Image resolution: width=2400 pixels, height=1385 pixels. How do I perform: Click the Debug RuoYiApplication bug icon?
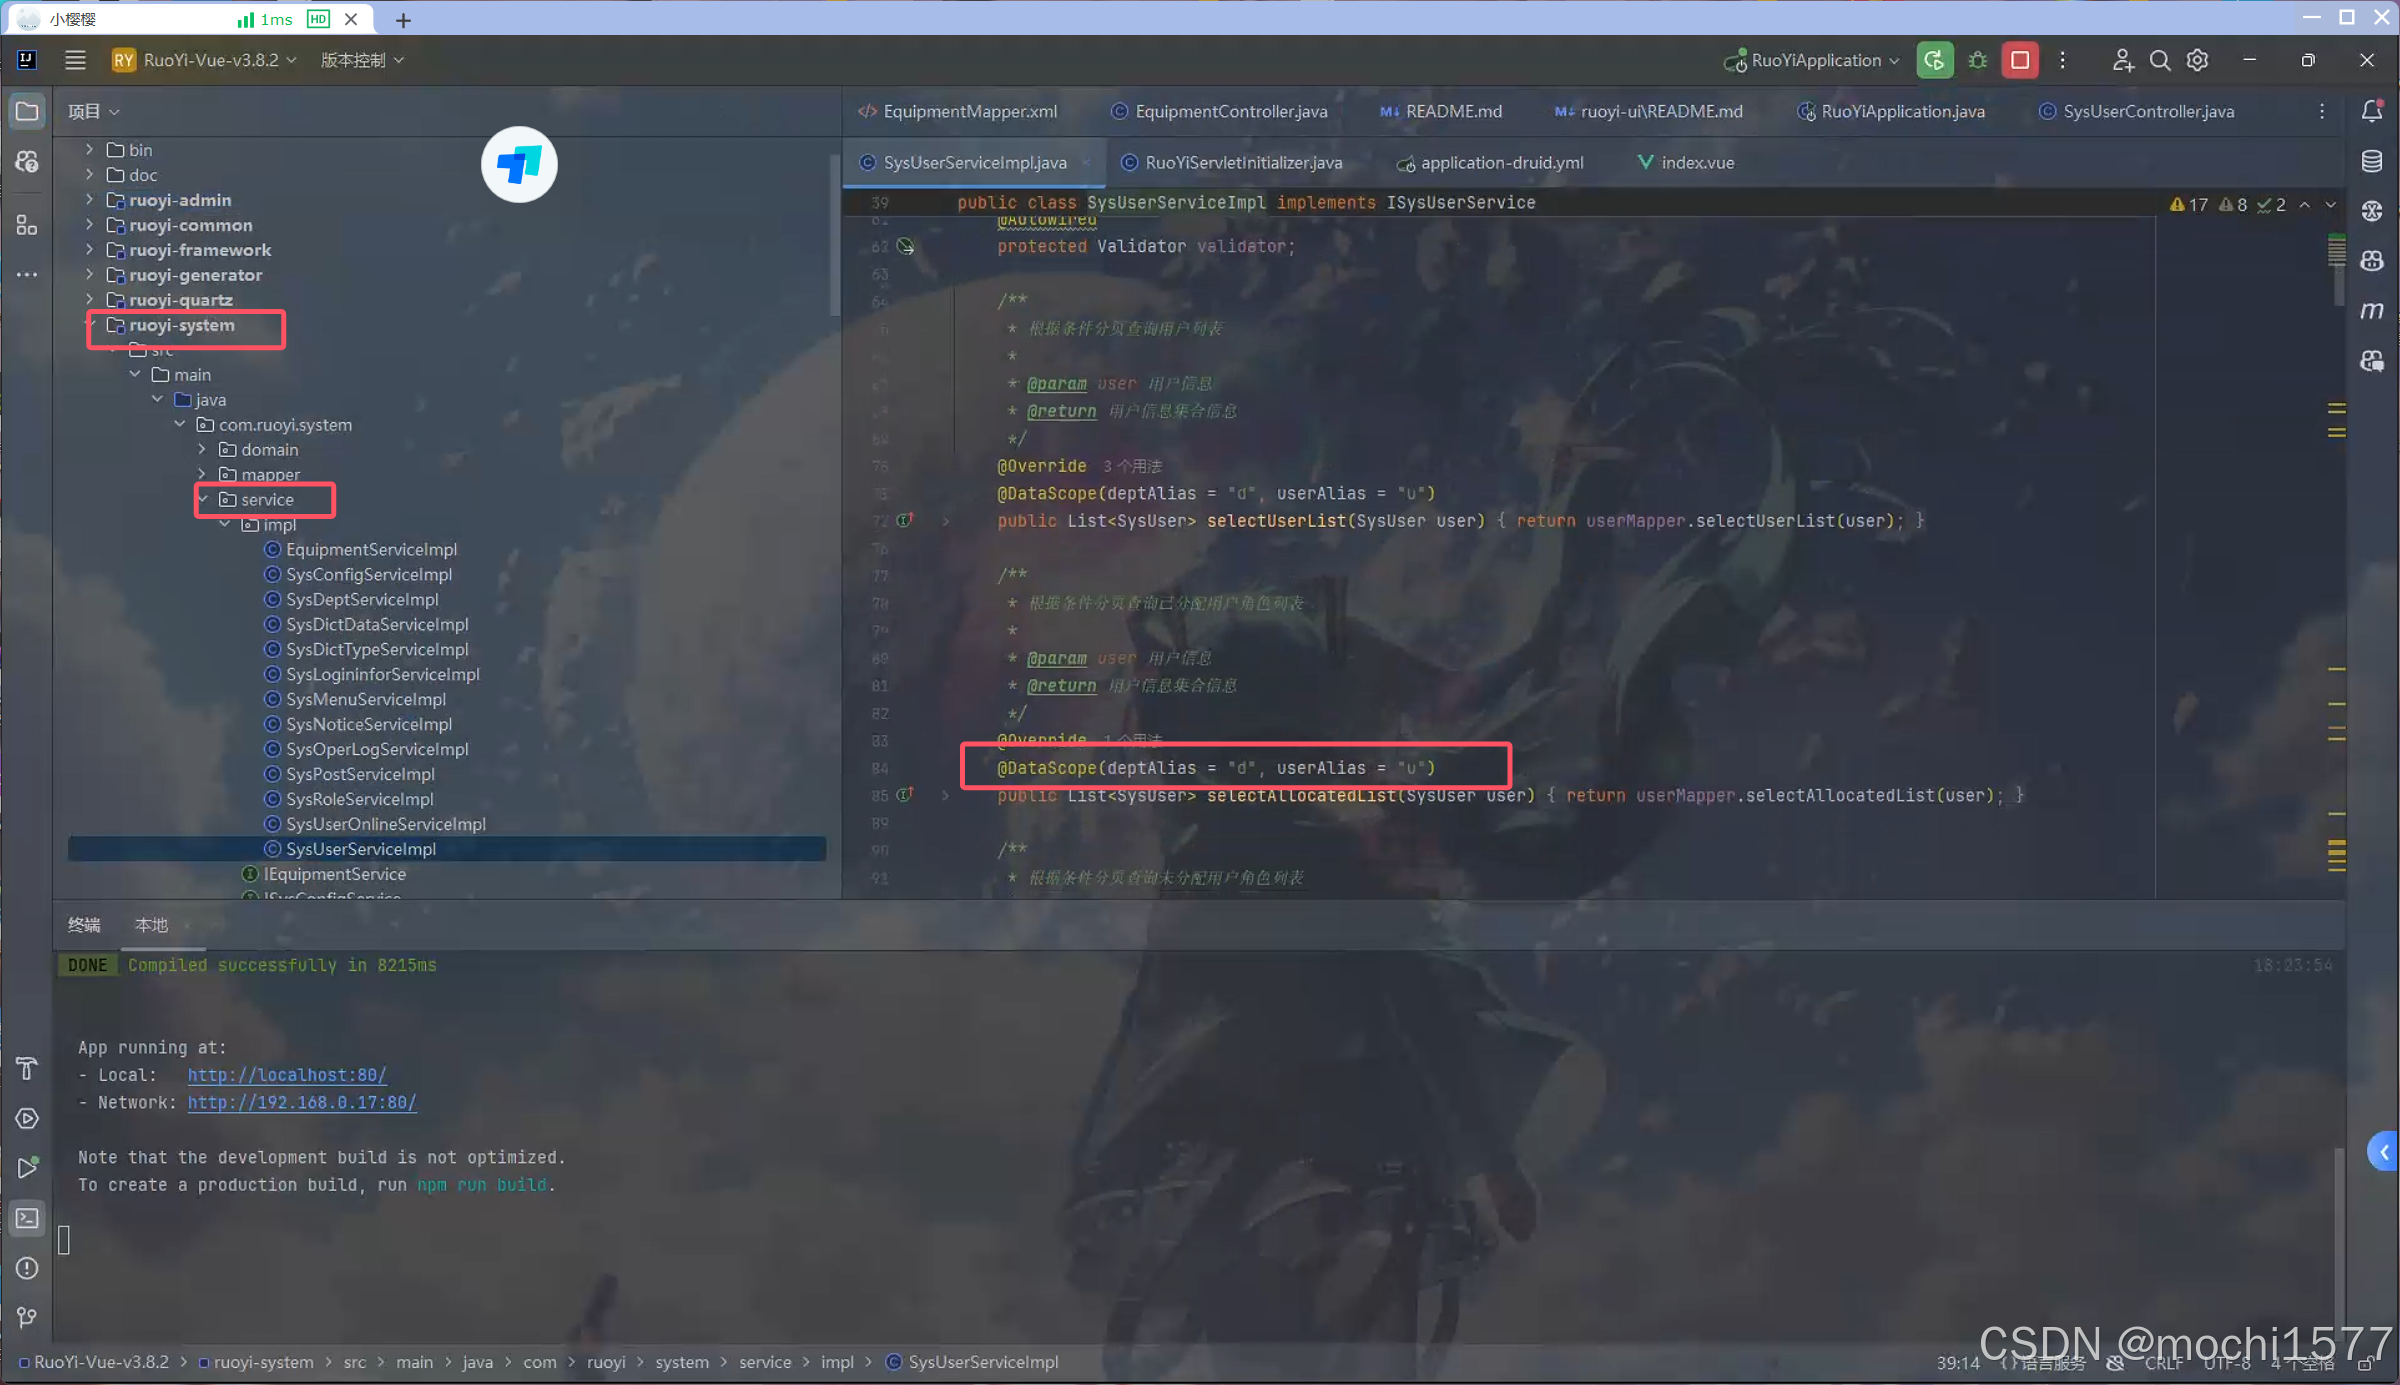[1977, 60]
